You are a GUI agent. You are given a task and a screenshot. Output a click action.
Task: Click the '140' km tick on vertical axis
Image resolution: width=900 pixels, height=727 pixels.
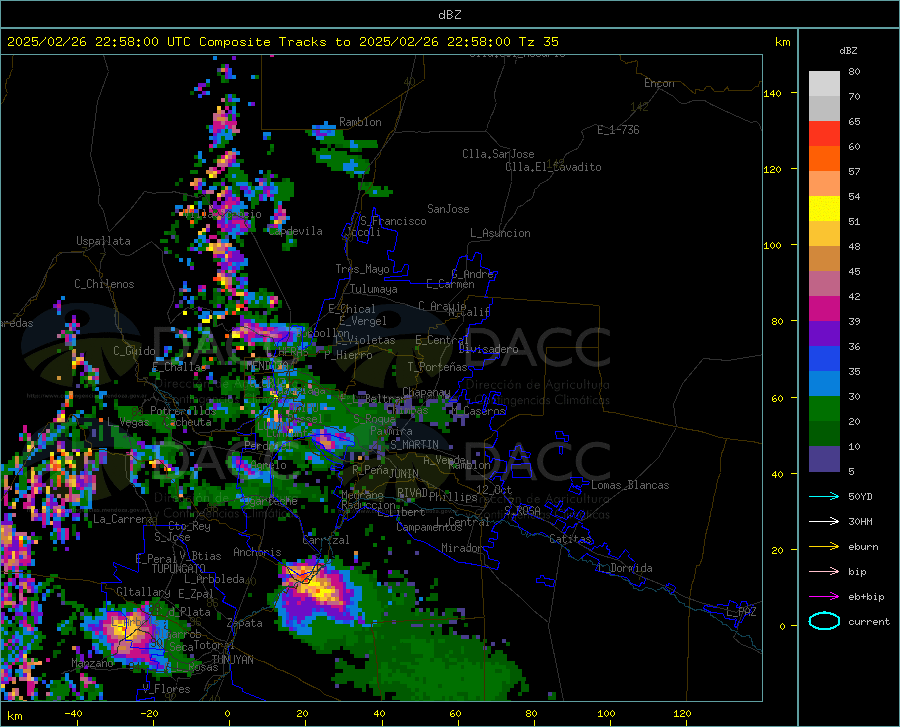click(x=772, y=94)
